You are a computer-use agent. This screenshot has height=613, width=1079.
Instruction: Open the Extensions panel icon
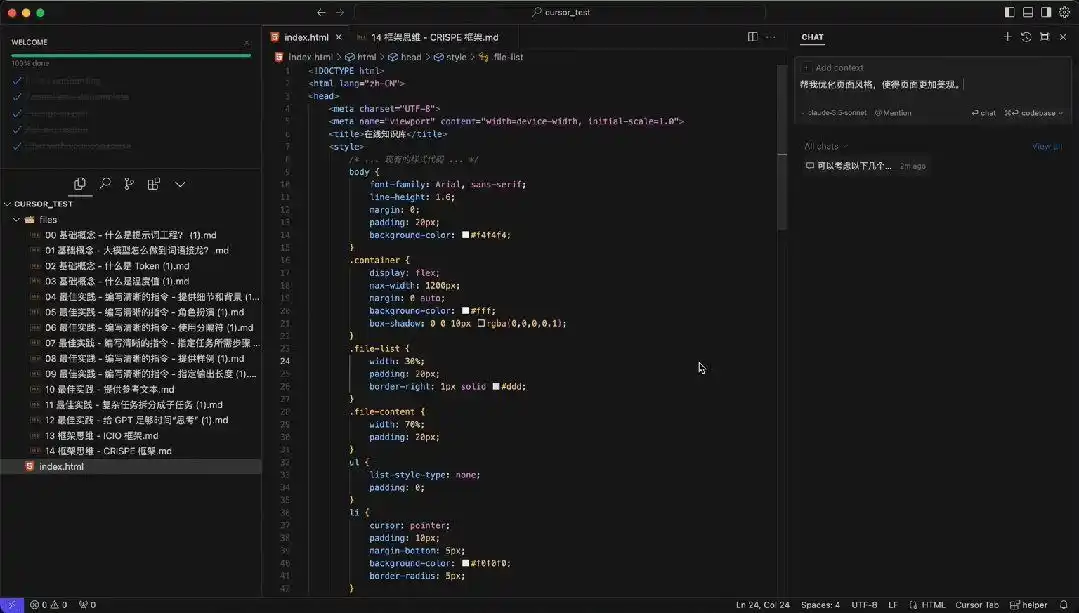(x=154, y=185)
